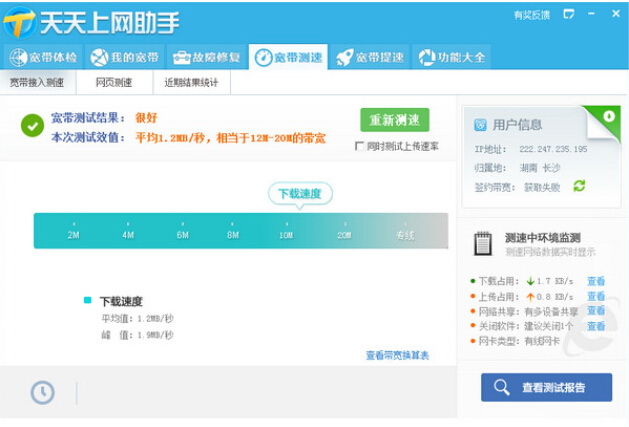This screenshot has height=427, width=629.
Task: Click the 天天上网助手 logo icon
Action: (19, 22)
